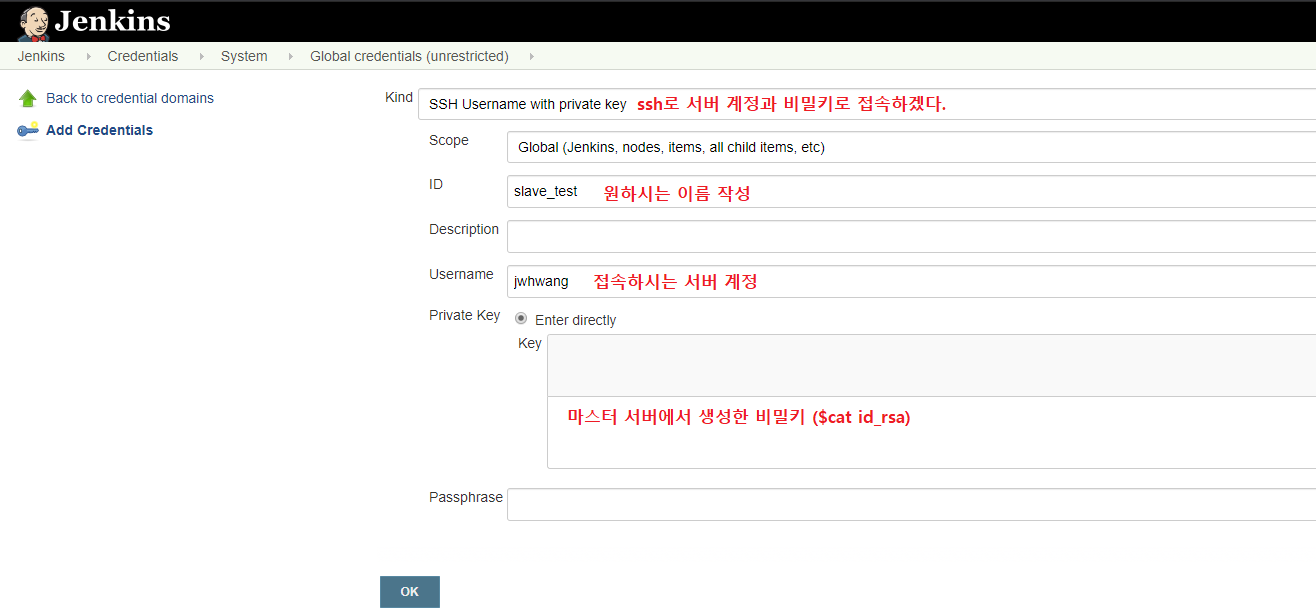Open the Scope dropdown
The image size is (1316, 615).
(911, 147)
